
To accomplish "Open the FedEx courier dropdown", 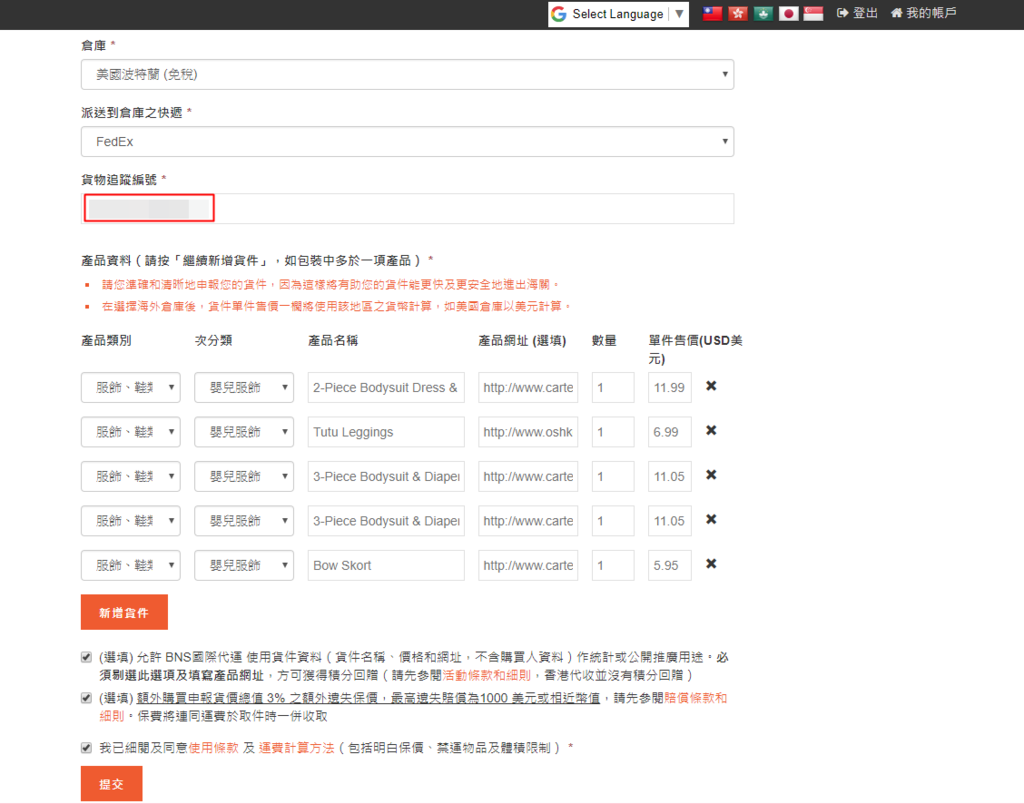I will [407, 142].
